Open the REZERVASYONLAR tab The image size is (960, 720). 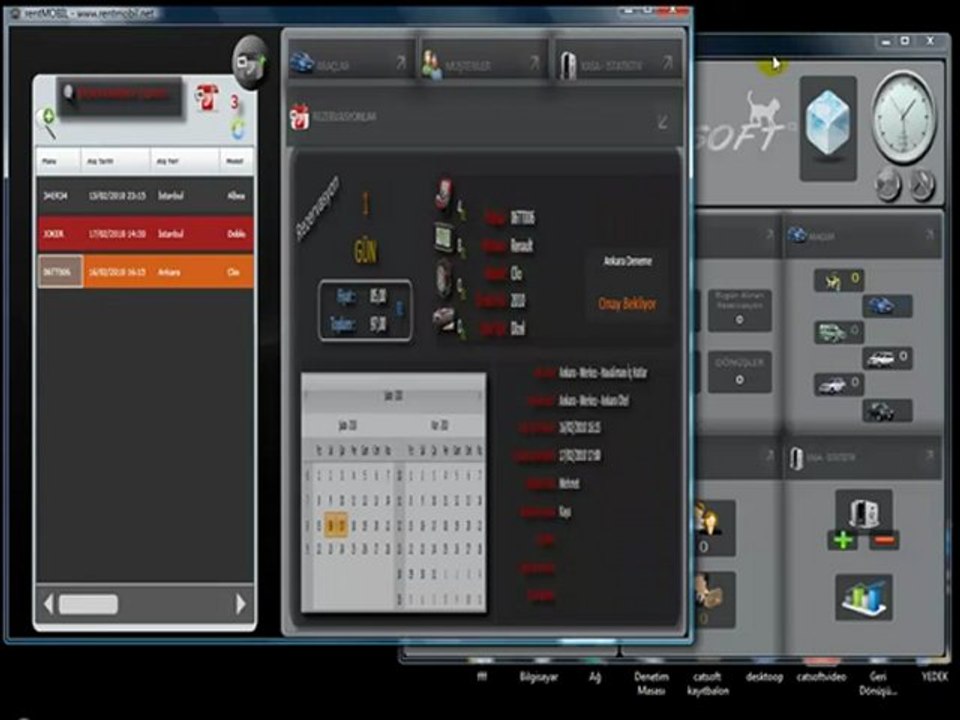pos(485,117)
